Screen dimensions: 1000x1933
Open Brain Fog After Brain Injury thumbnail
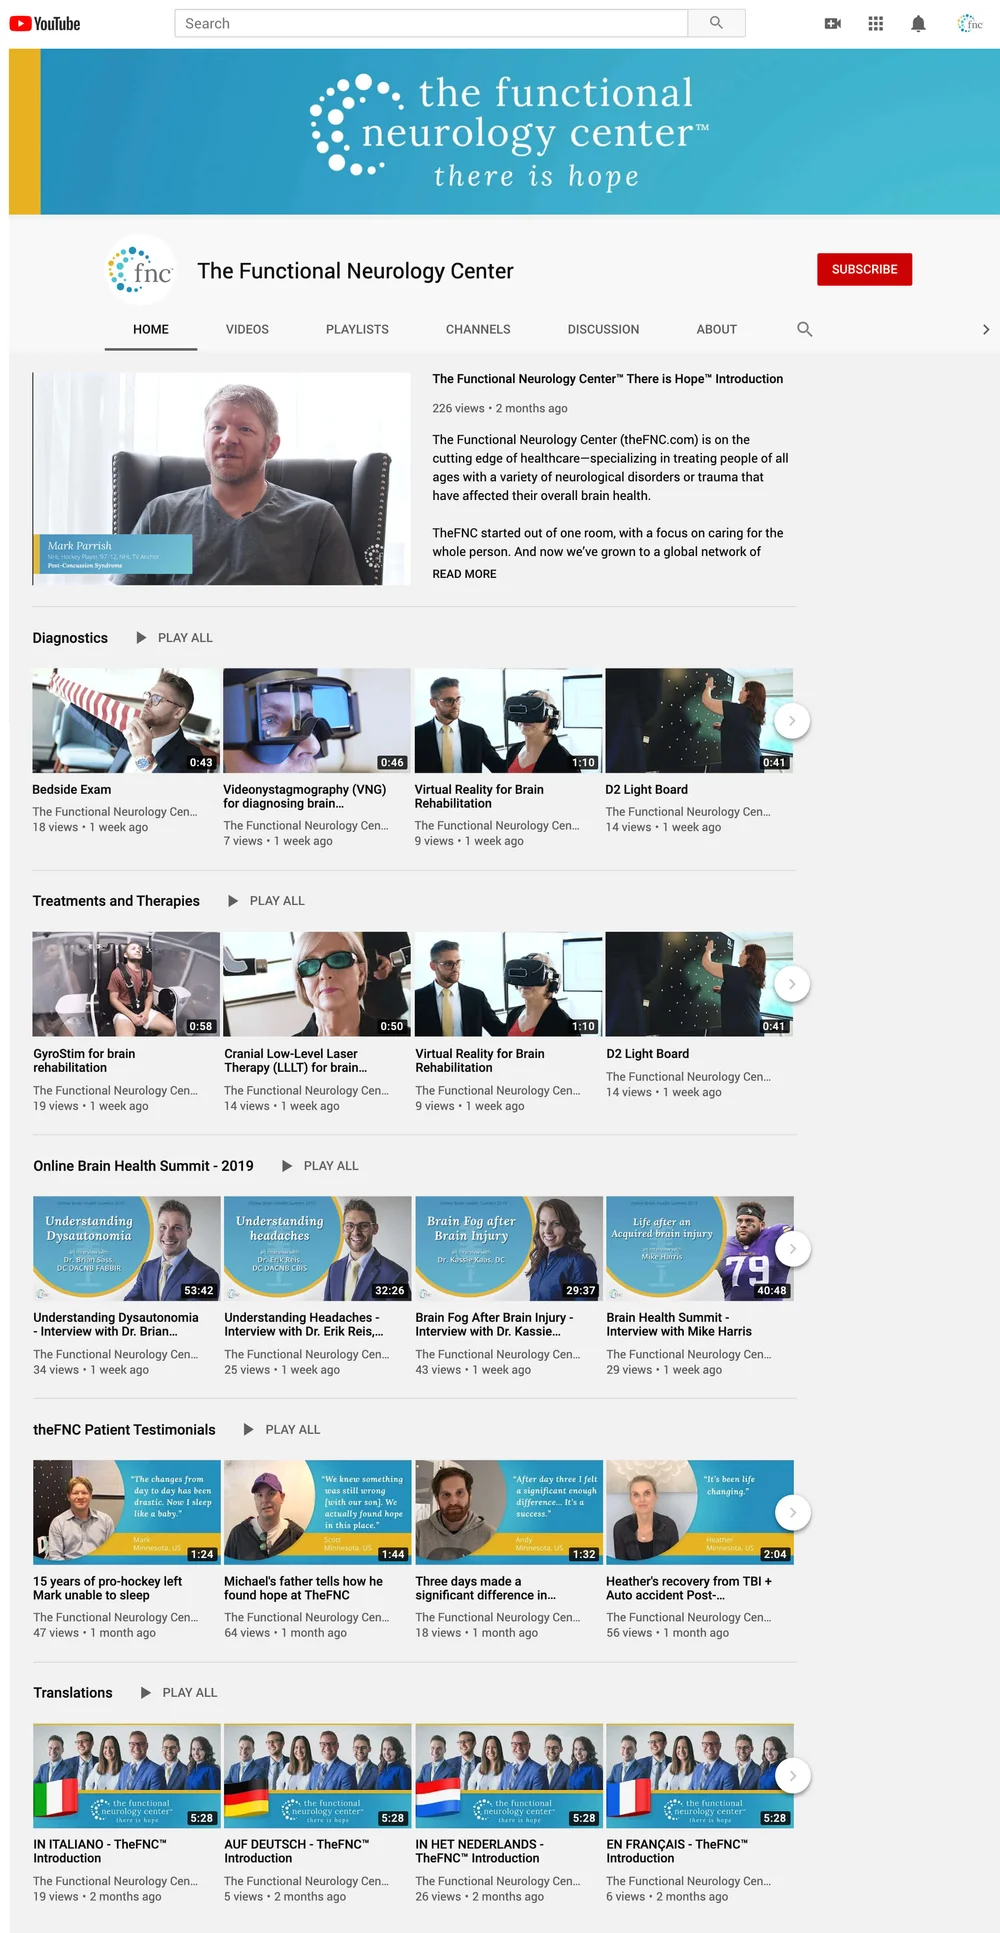click(509, 1248)
